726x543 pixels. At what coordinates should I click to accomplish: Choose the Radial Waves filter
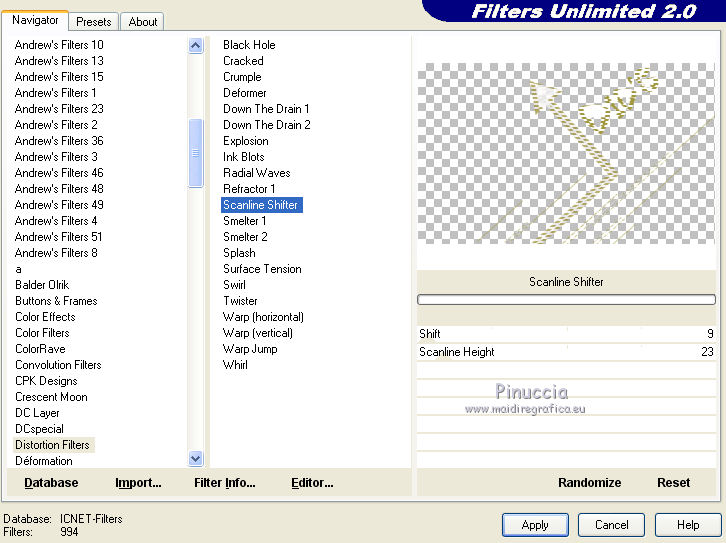click(x=257, y=173)
